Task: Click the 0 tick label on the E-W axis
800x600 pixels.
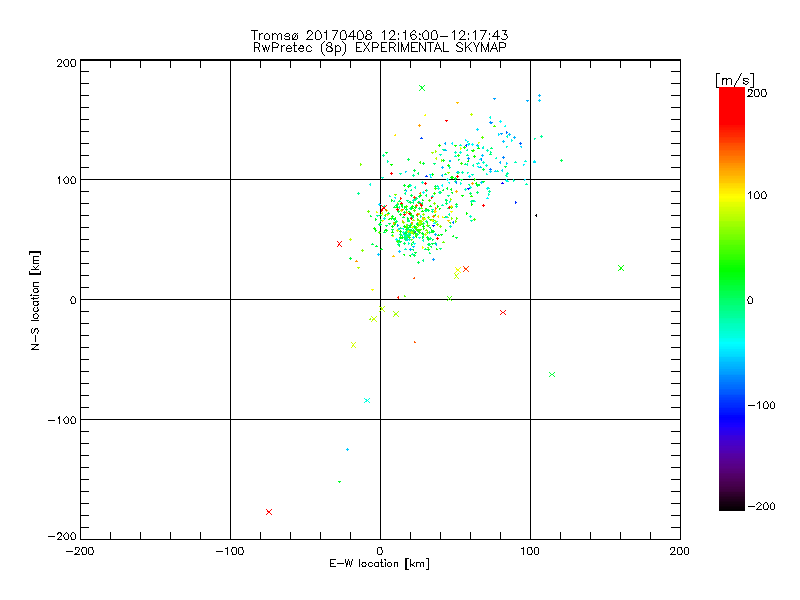Action: (x=380, y=551)
